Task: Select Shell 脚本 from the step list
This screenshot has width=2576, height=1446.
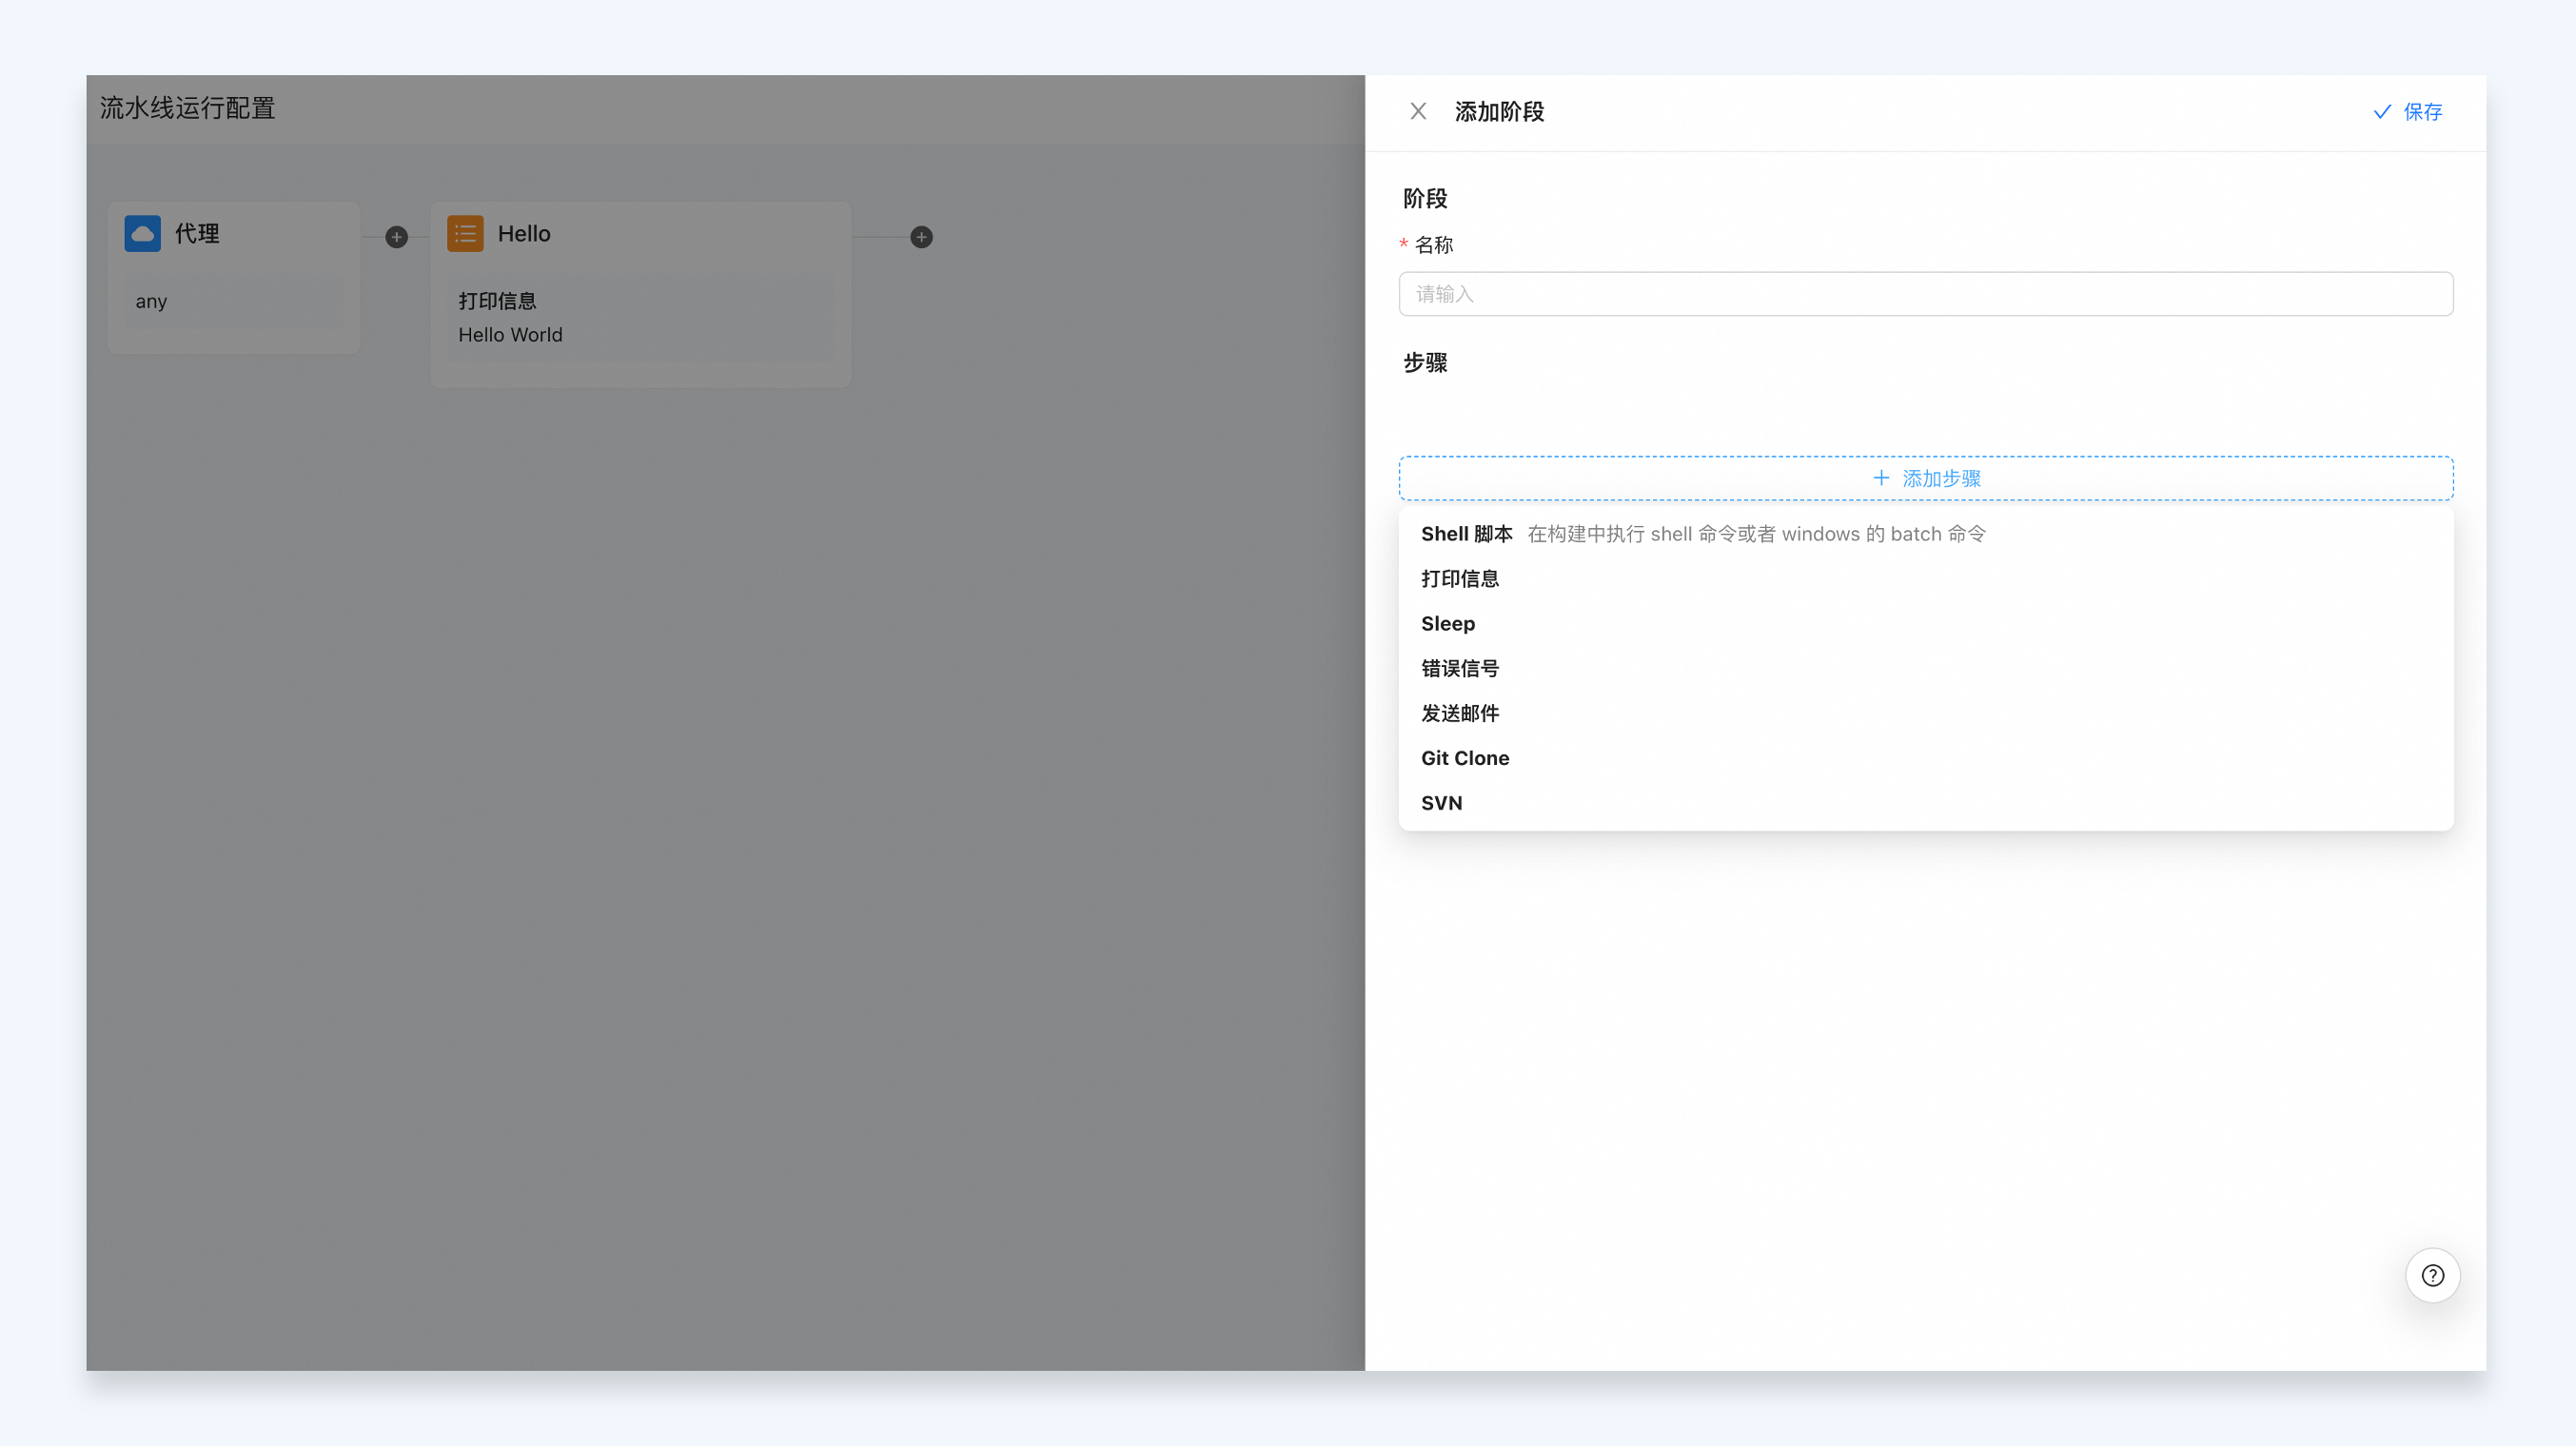Action: [x=1925, y=534]
